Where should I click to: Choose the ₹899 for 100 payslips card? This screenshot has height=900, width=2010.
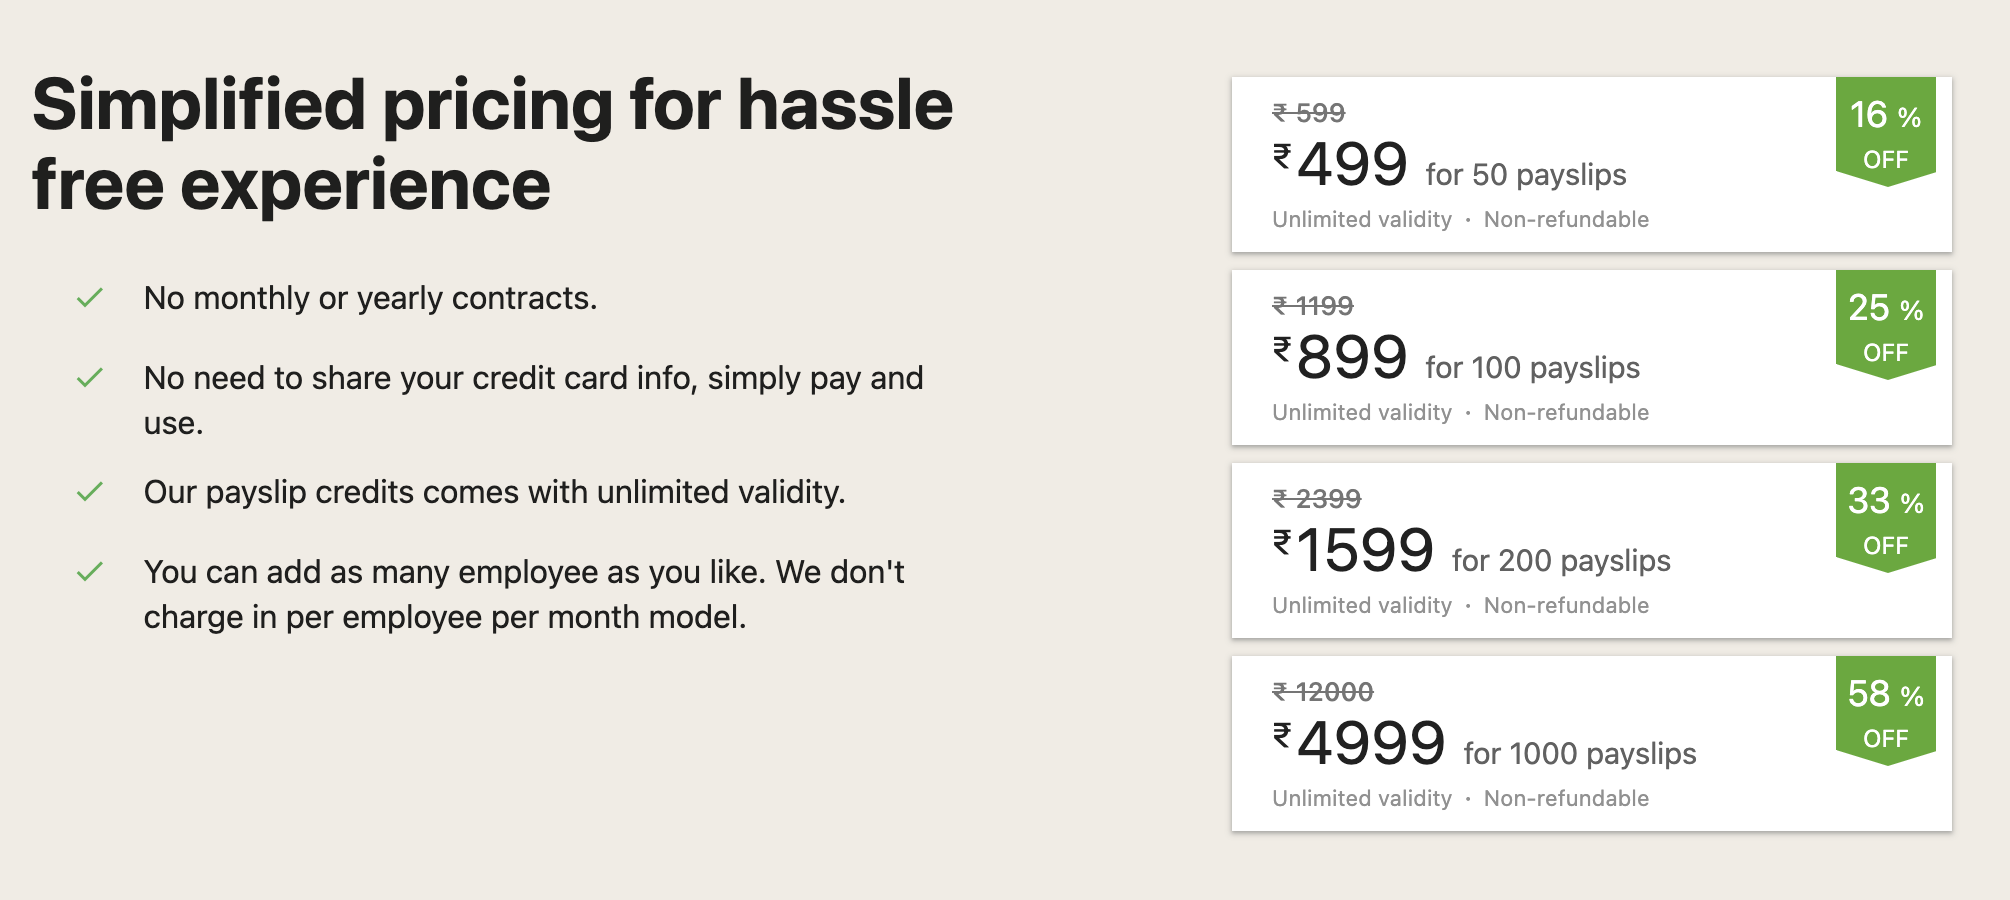1591,357
